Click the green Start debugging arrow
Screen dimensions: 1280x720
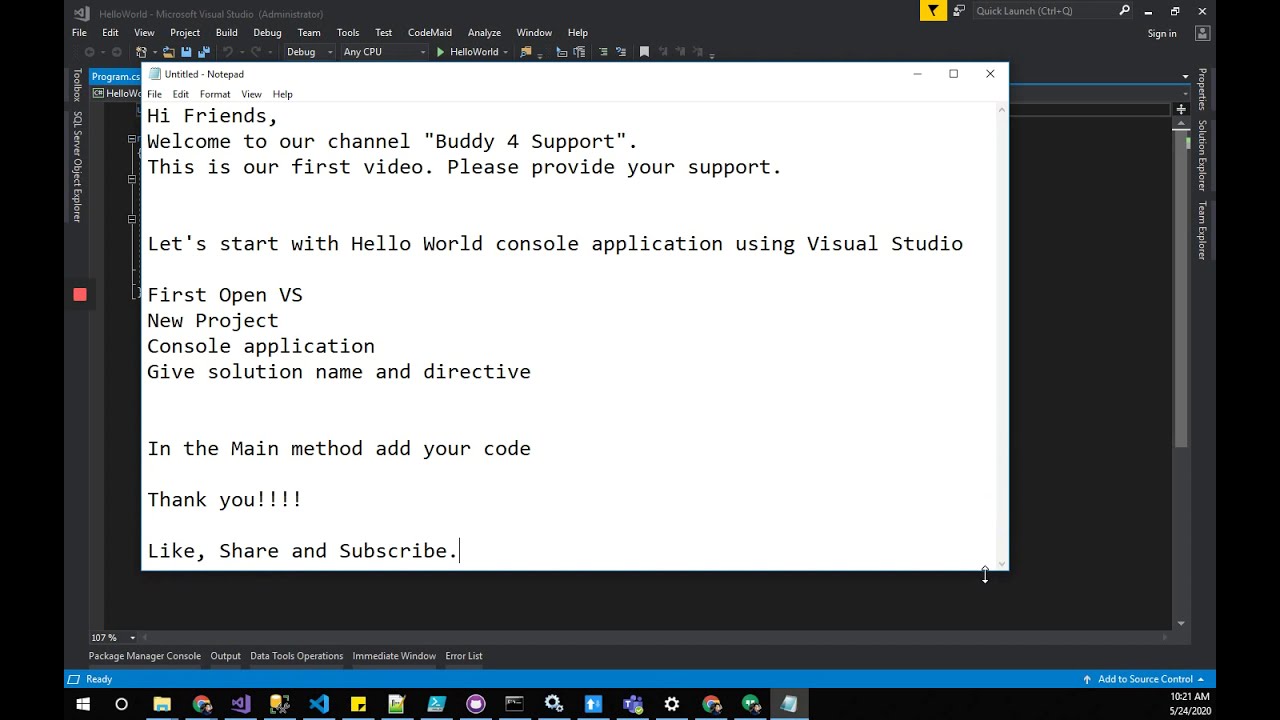(440, 52)
